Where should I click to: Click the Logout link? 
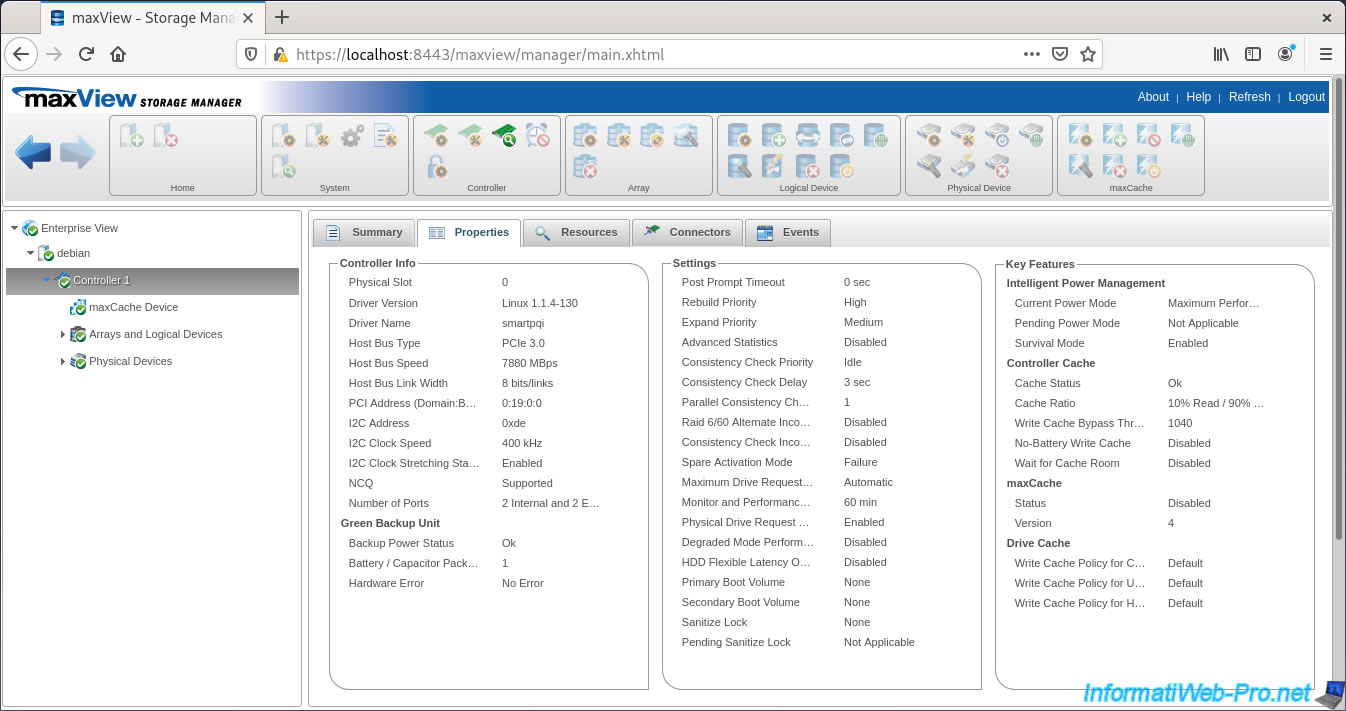[1306, 97]
